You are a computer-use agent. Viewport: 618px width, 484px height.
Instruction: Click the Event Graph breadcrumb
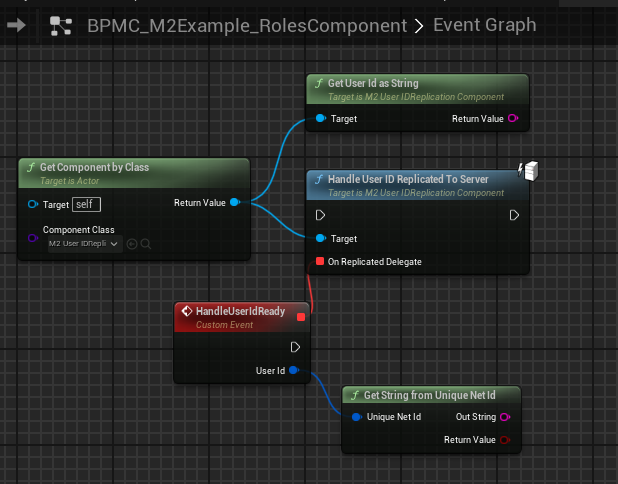[x=484, y=25]
